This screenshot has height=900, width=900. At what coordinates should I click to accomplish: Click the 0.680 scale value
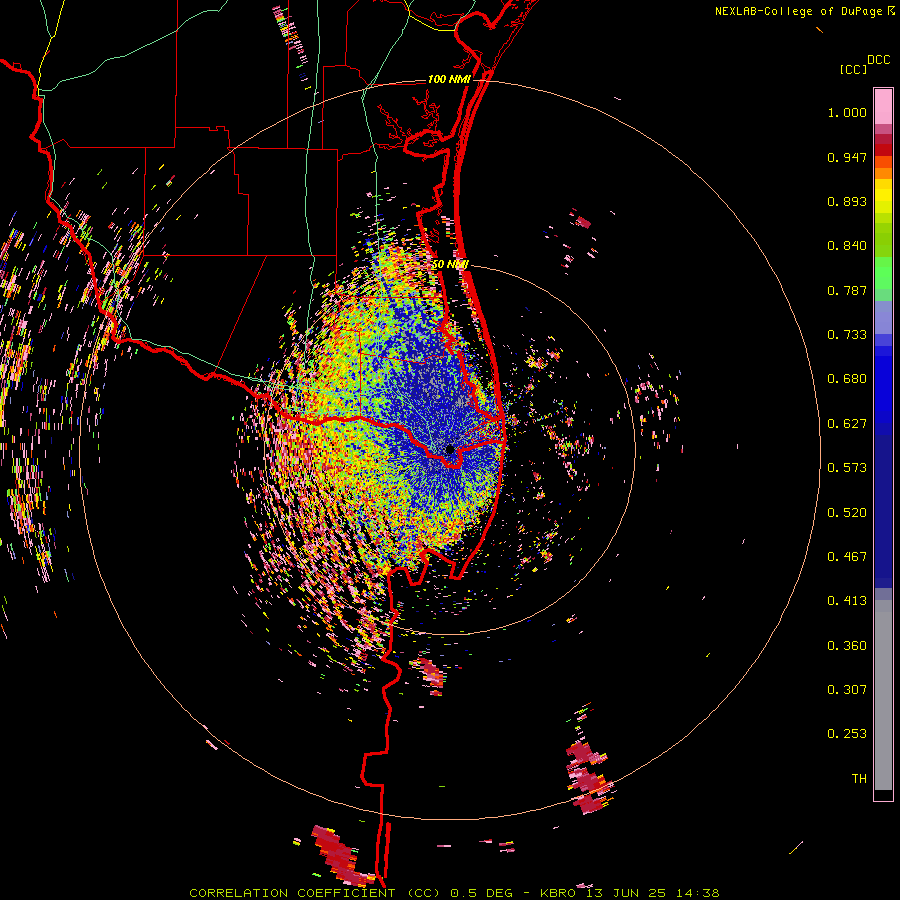point(847,379)
